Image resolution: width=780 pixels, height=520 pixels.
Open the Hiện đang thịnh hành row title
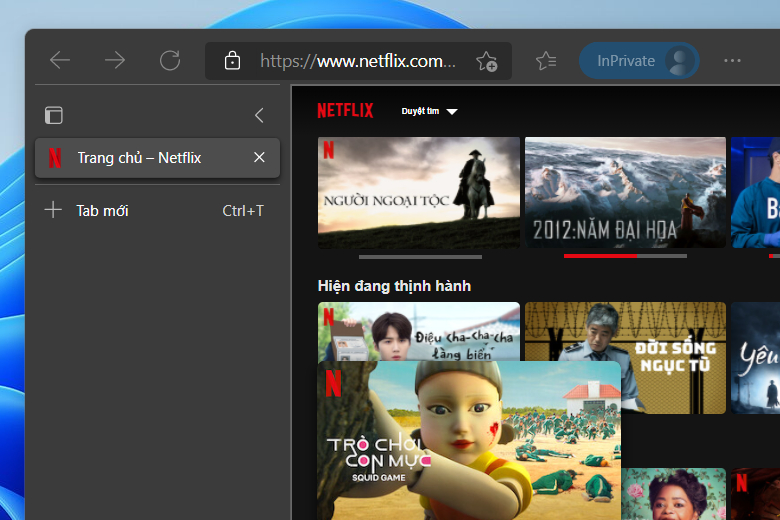click(394, 286)
